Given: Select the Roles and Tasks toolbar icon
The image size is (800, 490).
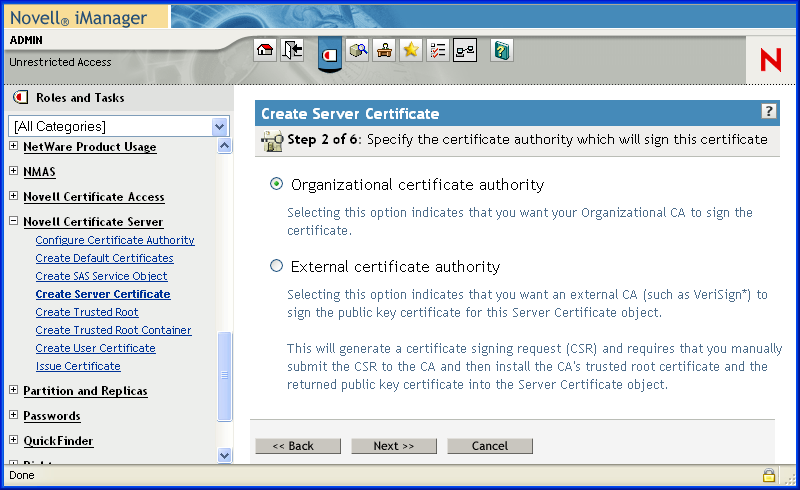Looking at the screenshot, I should (x=330, y=54).
